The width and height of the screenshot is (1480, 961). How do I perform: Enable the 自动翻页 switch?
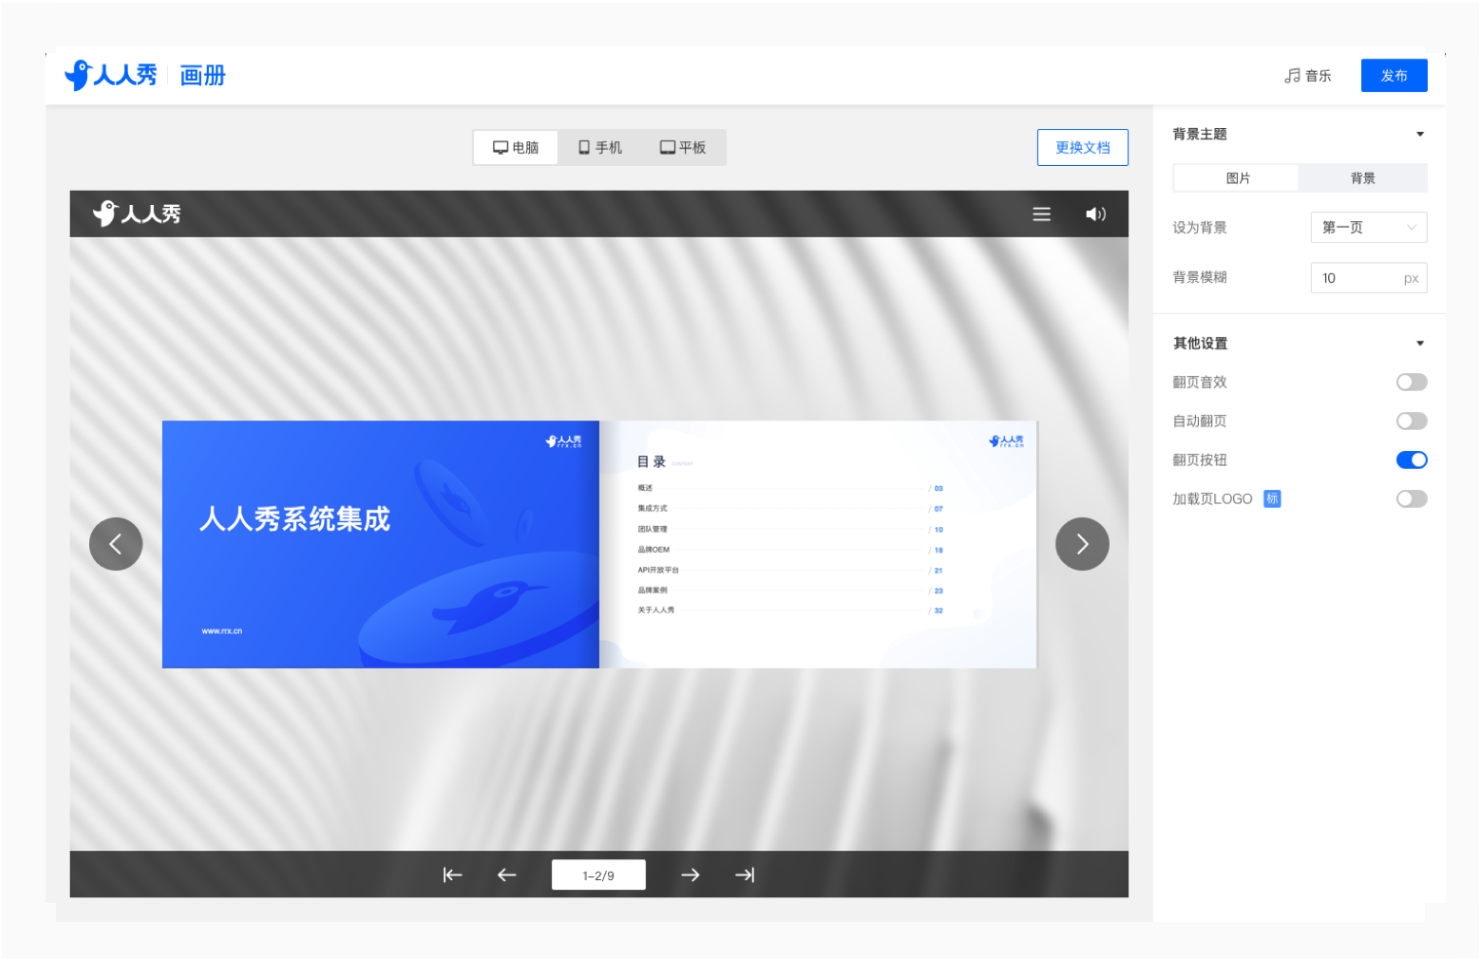click(x=1411, y=421)
